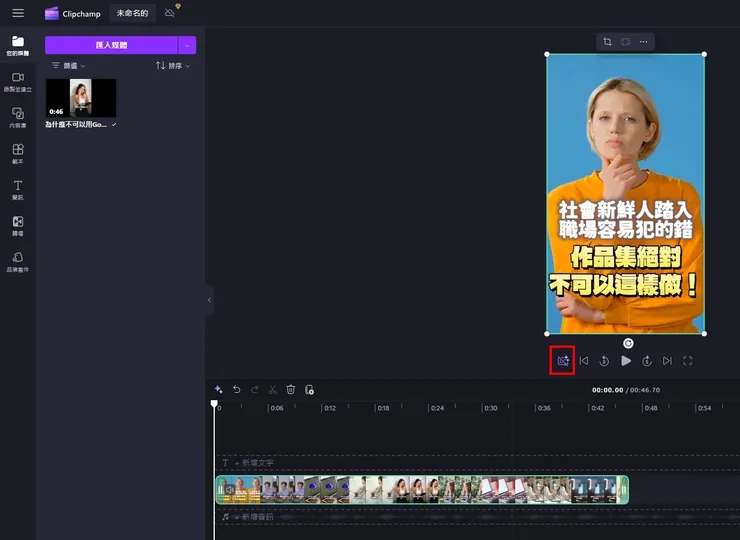Click the 0:12 mark on timeline ruler
The width and height of the screenshot is (740, 540).
coord(329,408)
